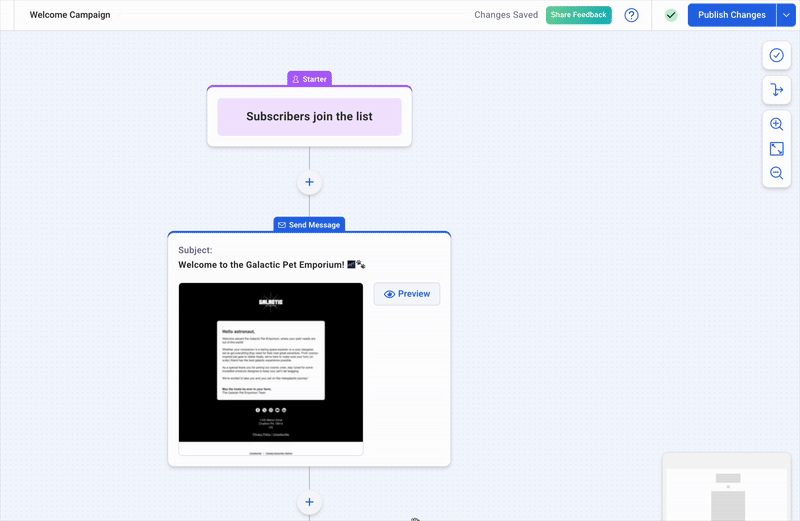Screen dimensions: 800x521
Task: Open the Share Feedback form
Action: tap(578, 15)
